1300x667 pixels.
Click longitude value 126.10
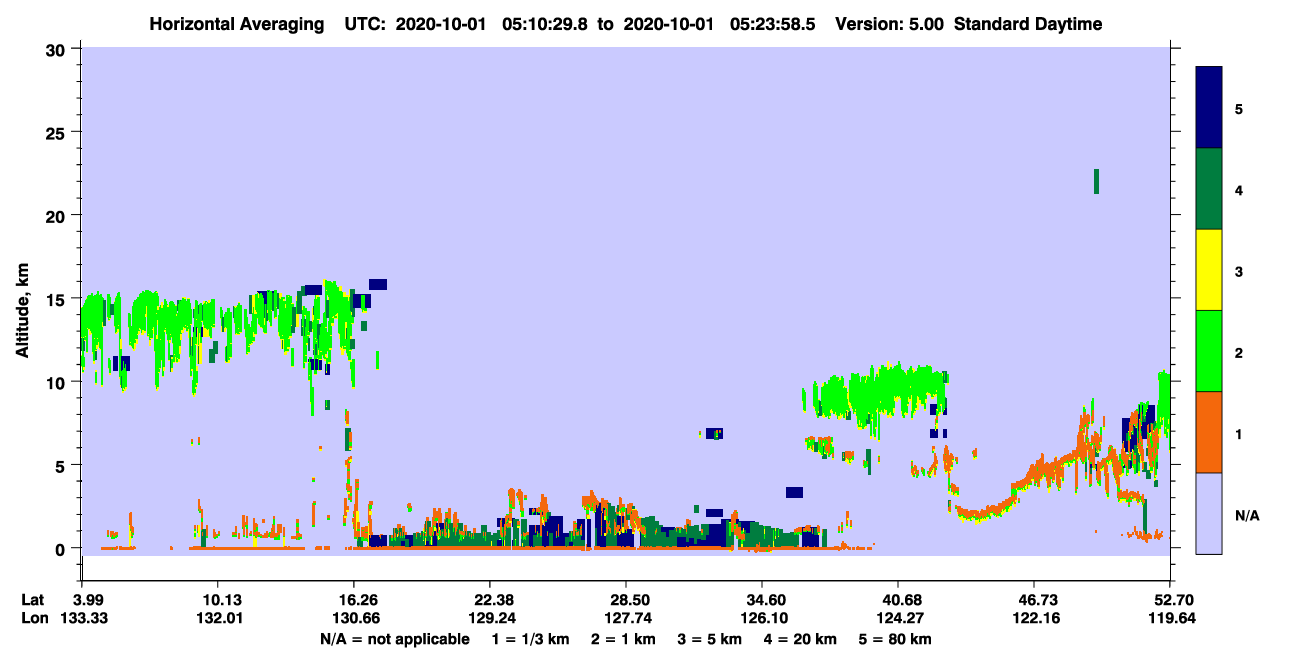point(762,618)
